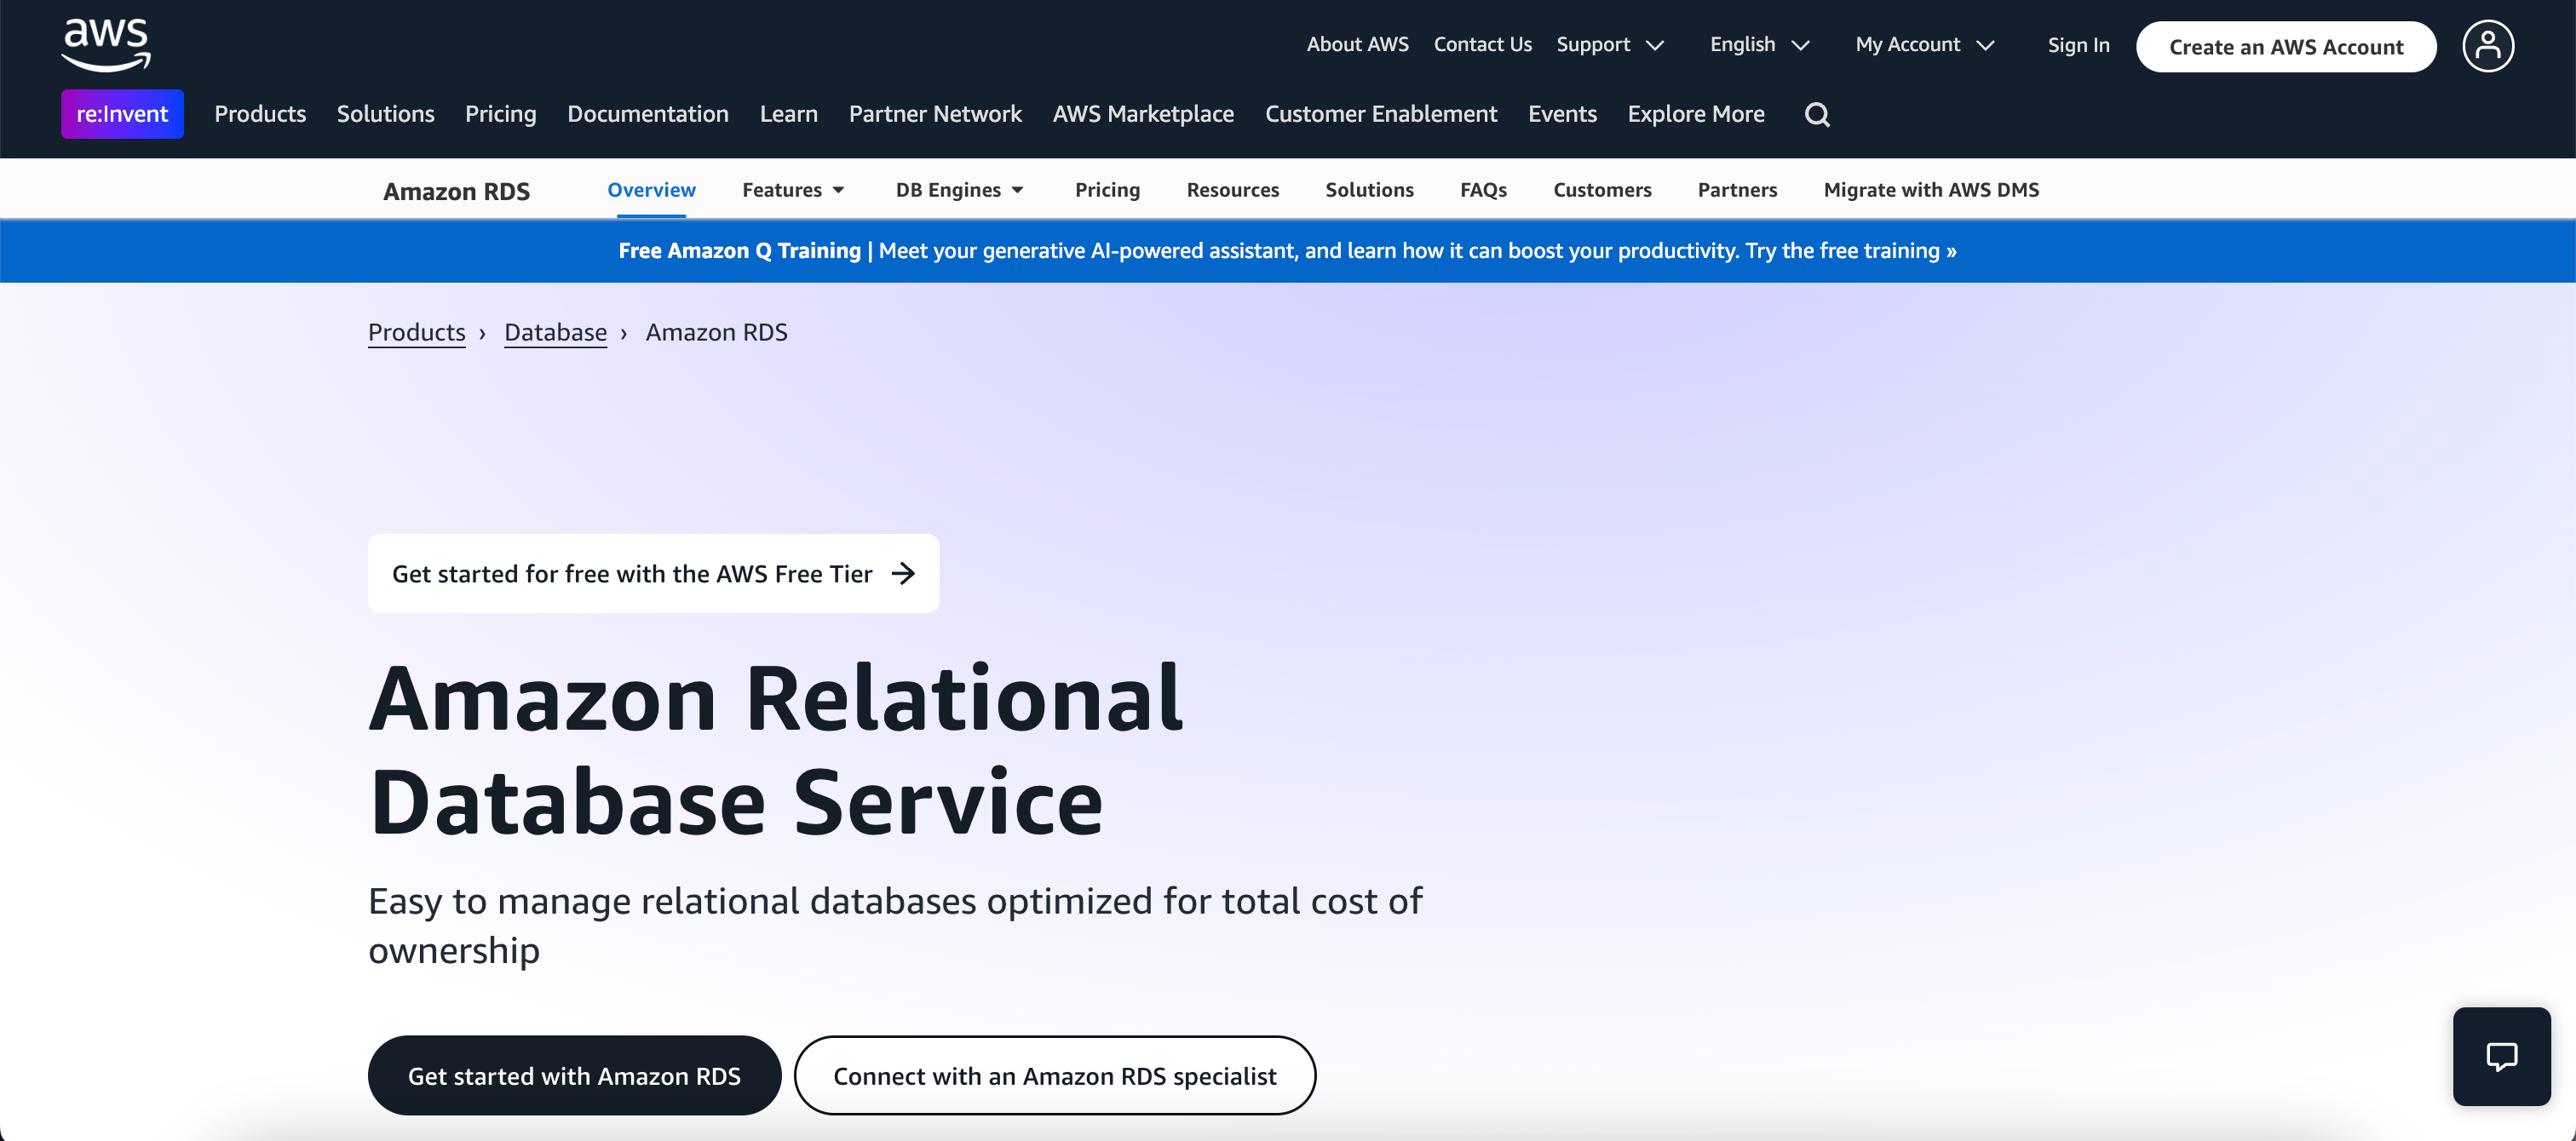Click Get started with Amazon RDS
This screenshot has height=1141, width=2576.
click(x=574, y=1076)
